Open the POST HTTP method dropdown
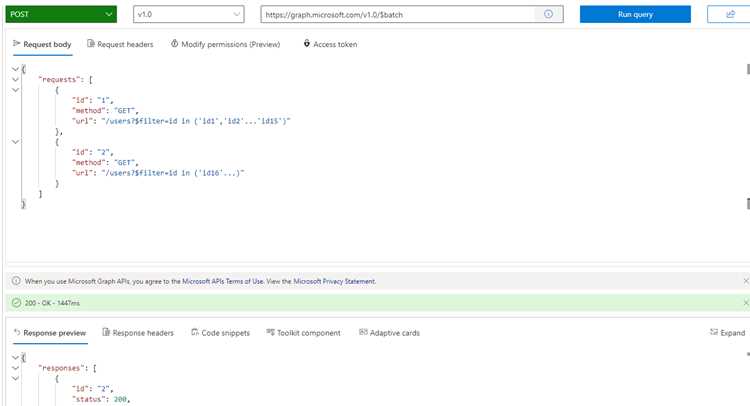Viewport: 750px width, 406px height. pyautogui.click(x=61, y=14)
